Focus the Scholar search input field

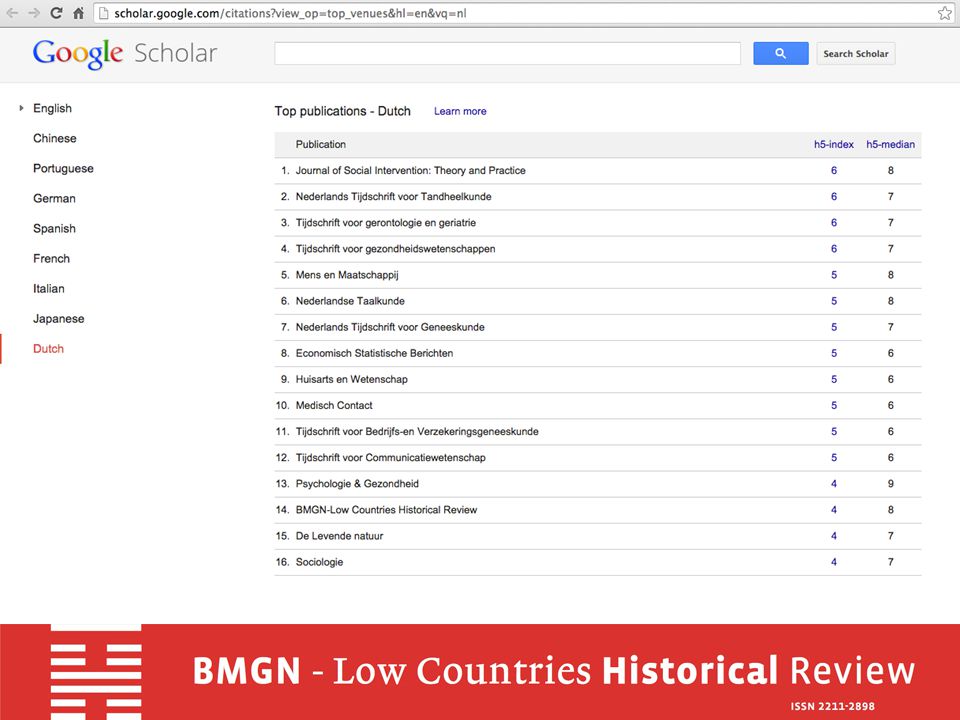pyautogui.click(x=508, y=53)
